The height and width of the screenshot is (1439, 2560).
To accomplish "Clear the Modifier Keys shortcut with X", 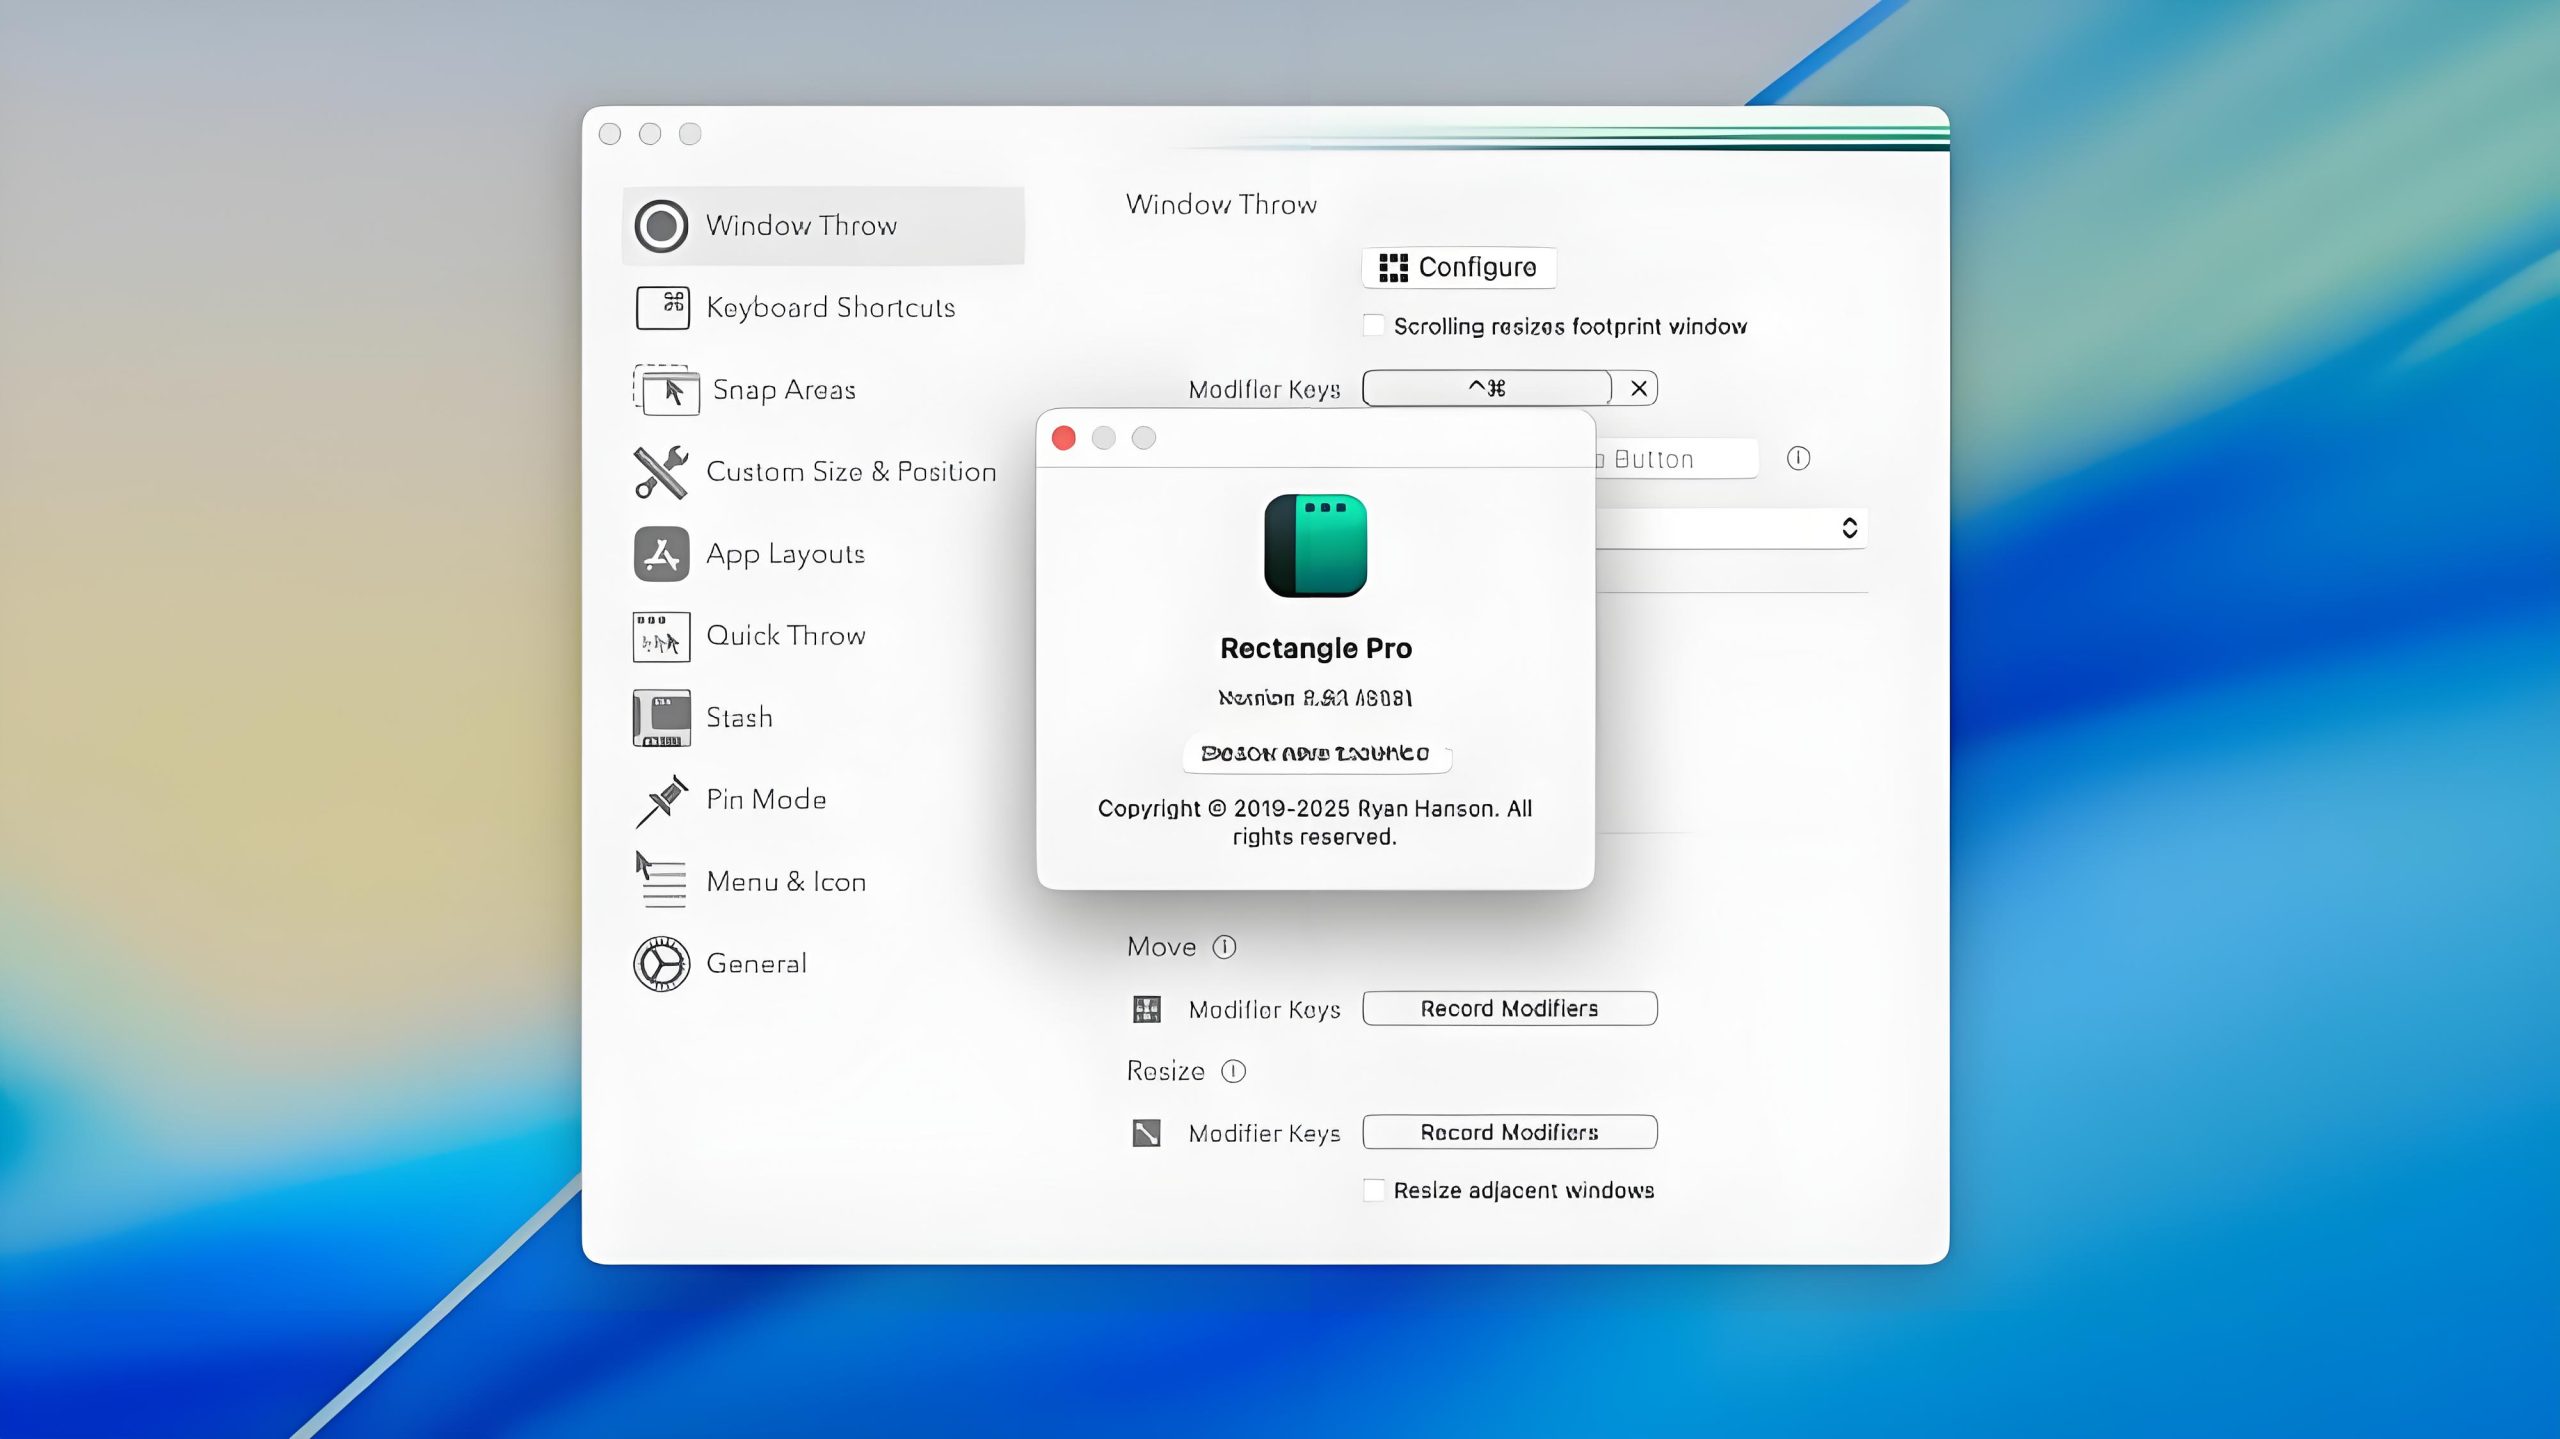I will 1638,388.
